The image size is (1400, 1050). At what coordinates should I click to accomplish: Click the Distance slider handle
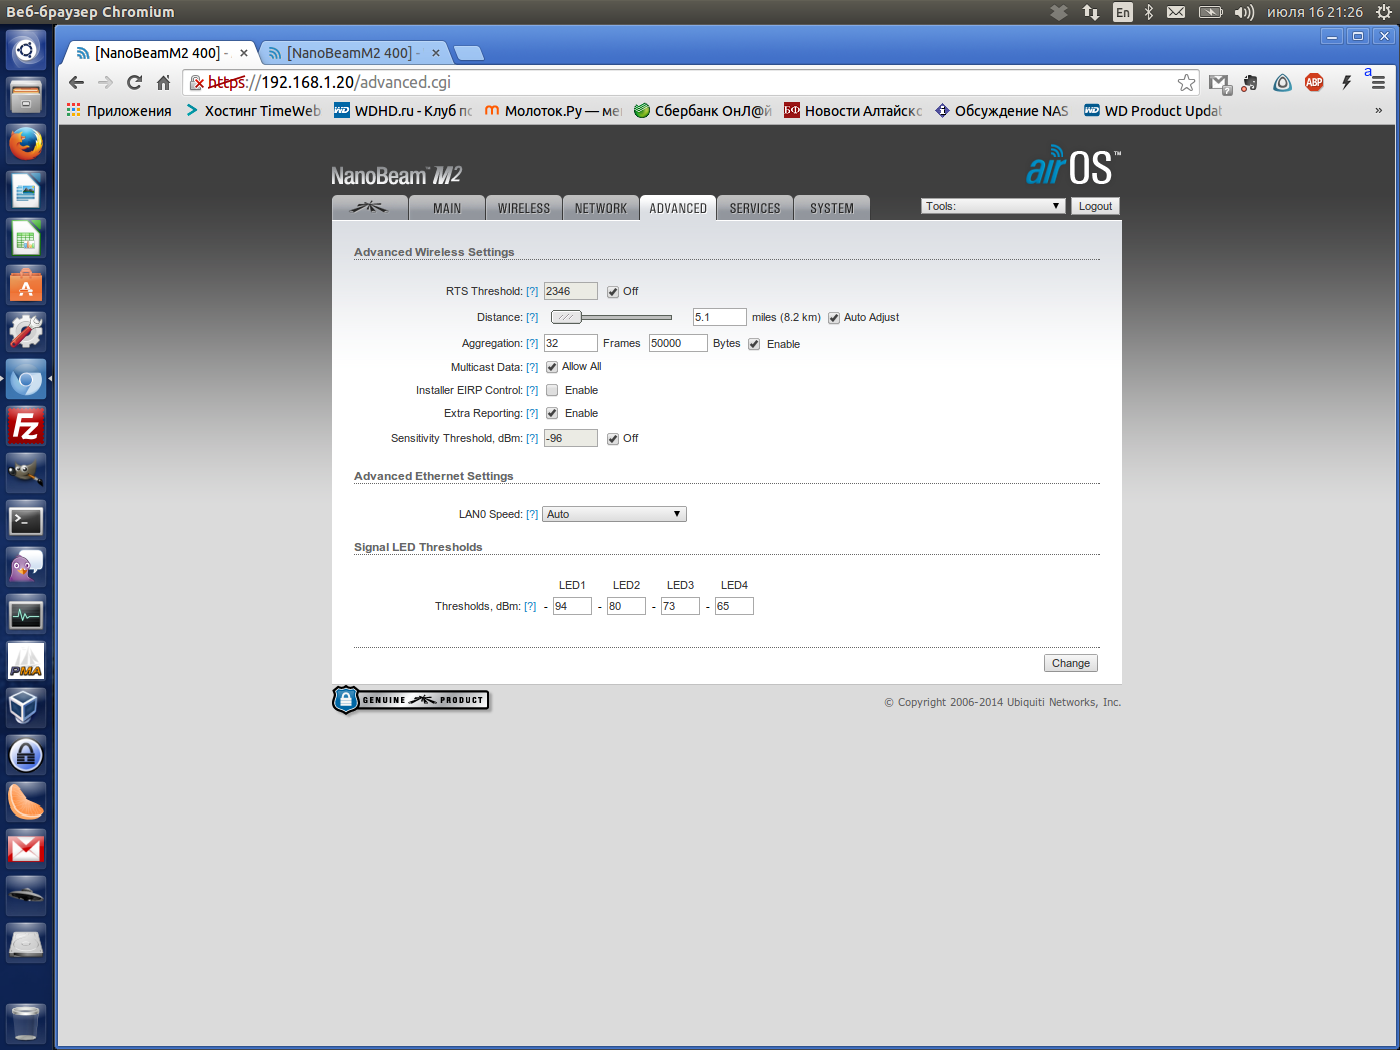click(566, 317)
